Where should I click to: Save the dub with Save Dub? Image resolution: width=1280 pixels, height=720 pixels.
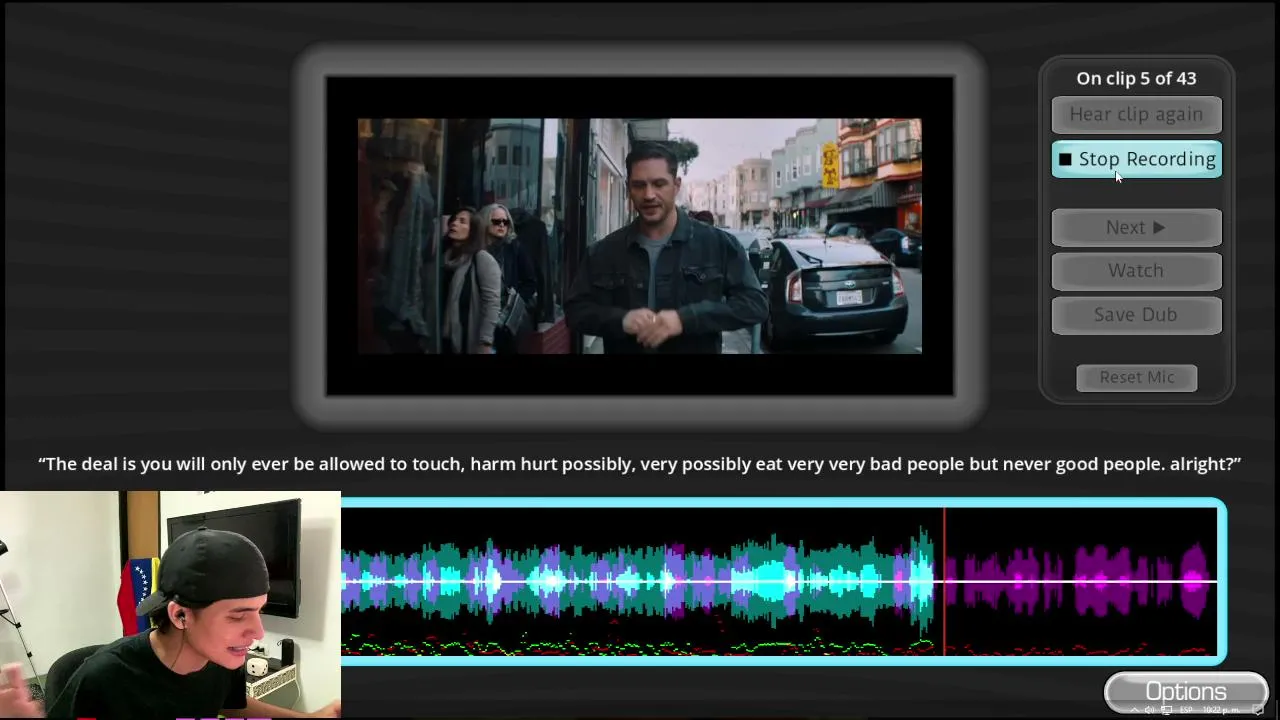point(1136,314)
